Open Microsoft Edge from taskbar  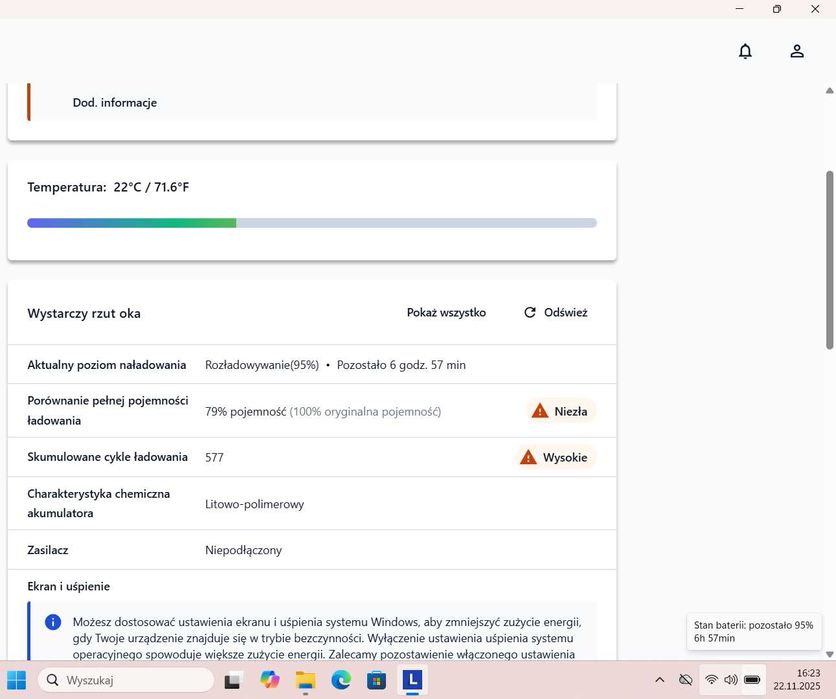[341, 680]
